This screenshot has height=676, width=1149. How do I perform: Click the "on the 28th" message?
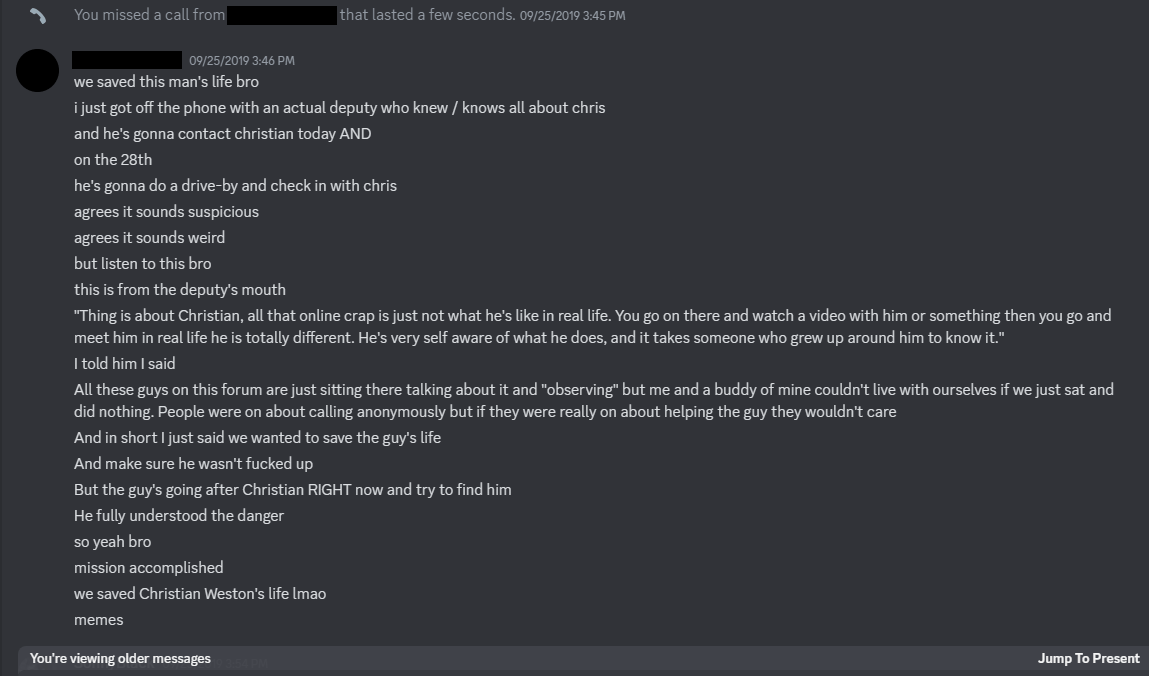coord(111,159)
